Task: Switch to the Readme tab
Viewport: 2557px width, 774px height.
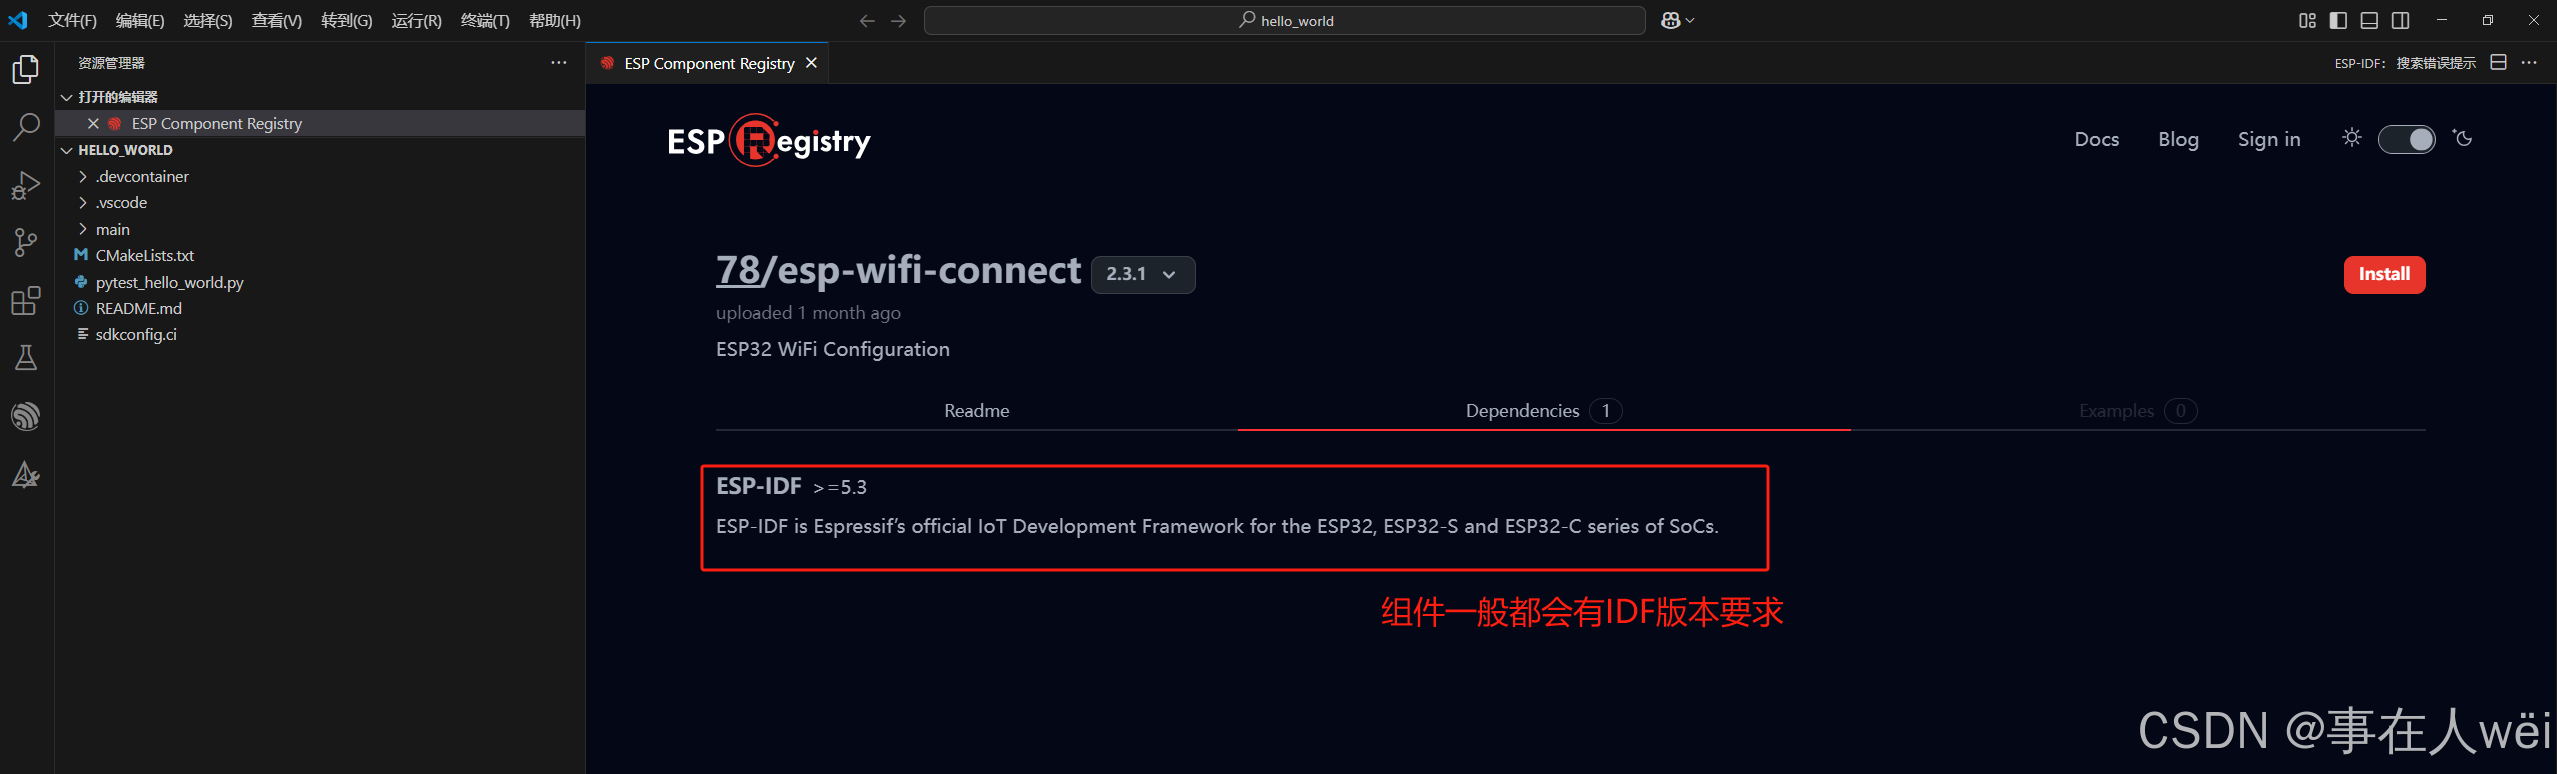Action: click(x=976, y=411)
